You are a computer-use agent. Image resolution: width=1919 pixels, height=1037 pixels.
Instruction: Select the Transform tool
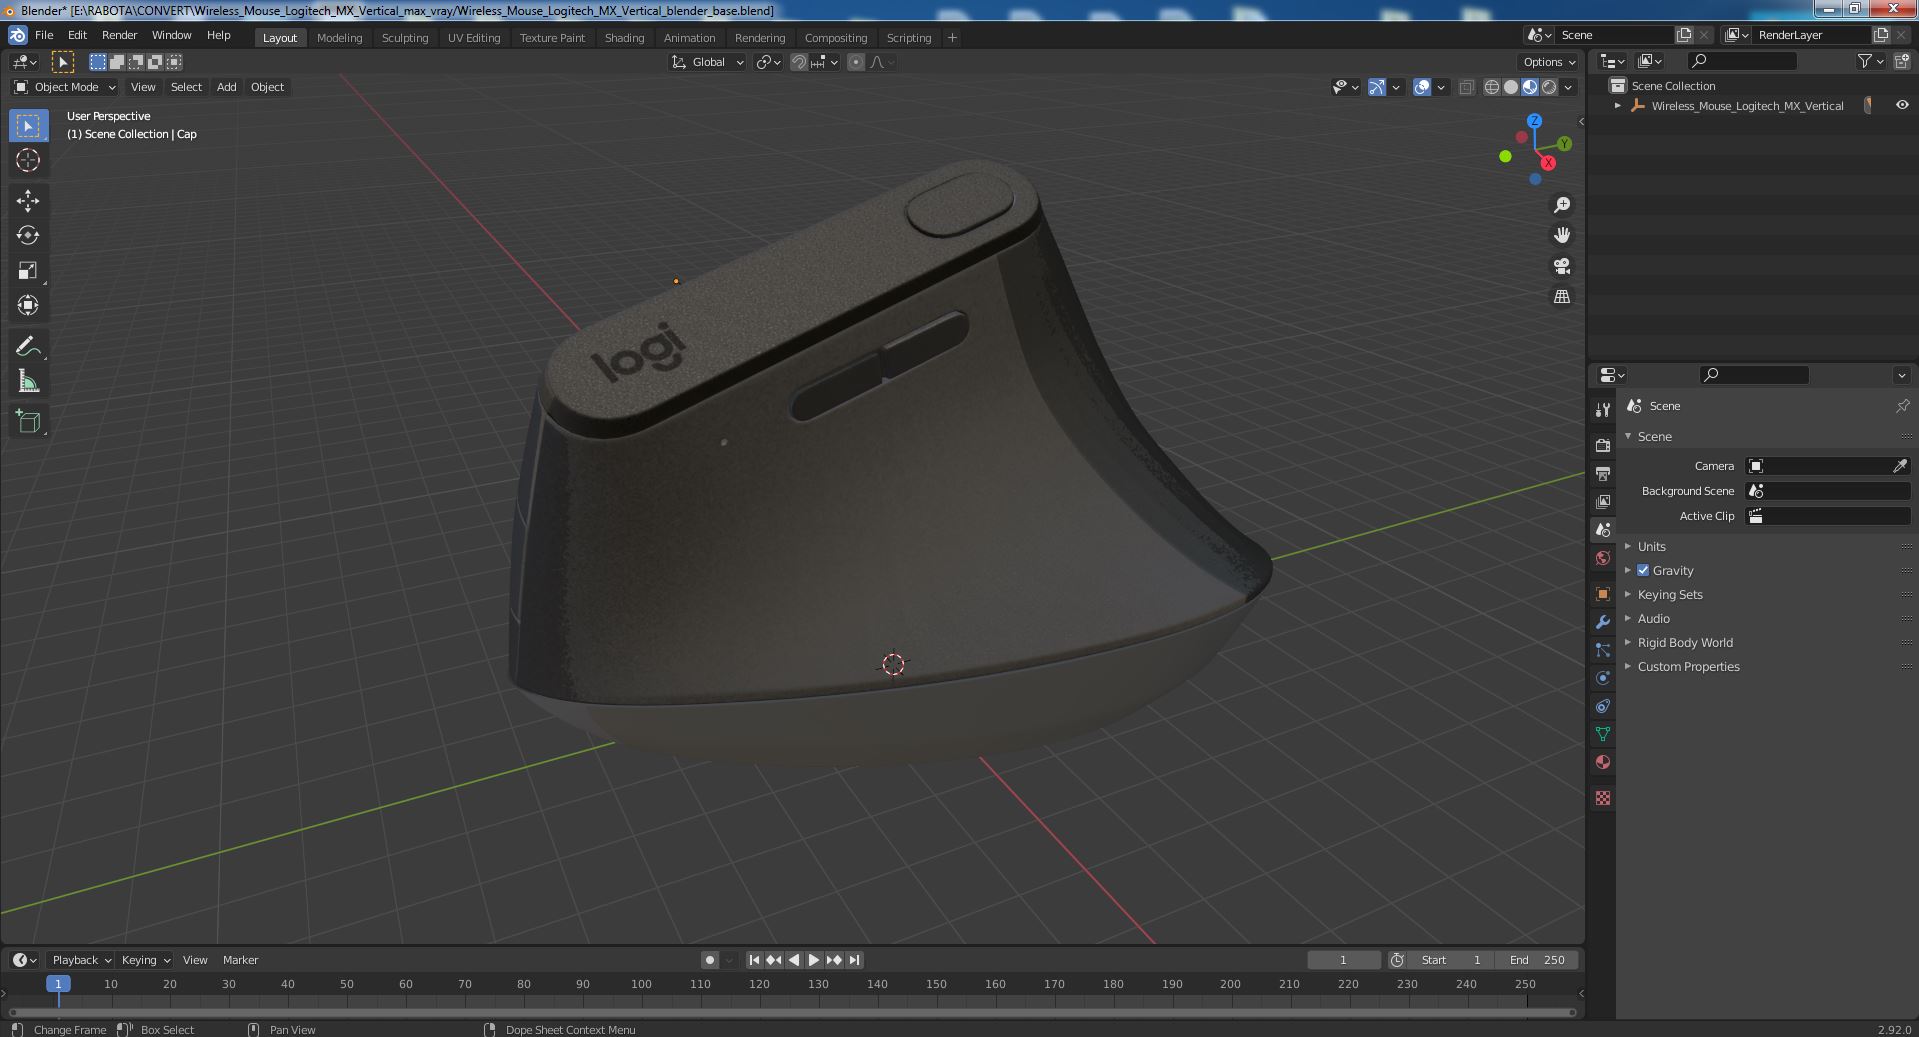point(28,305)
